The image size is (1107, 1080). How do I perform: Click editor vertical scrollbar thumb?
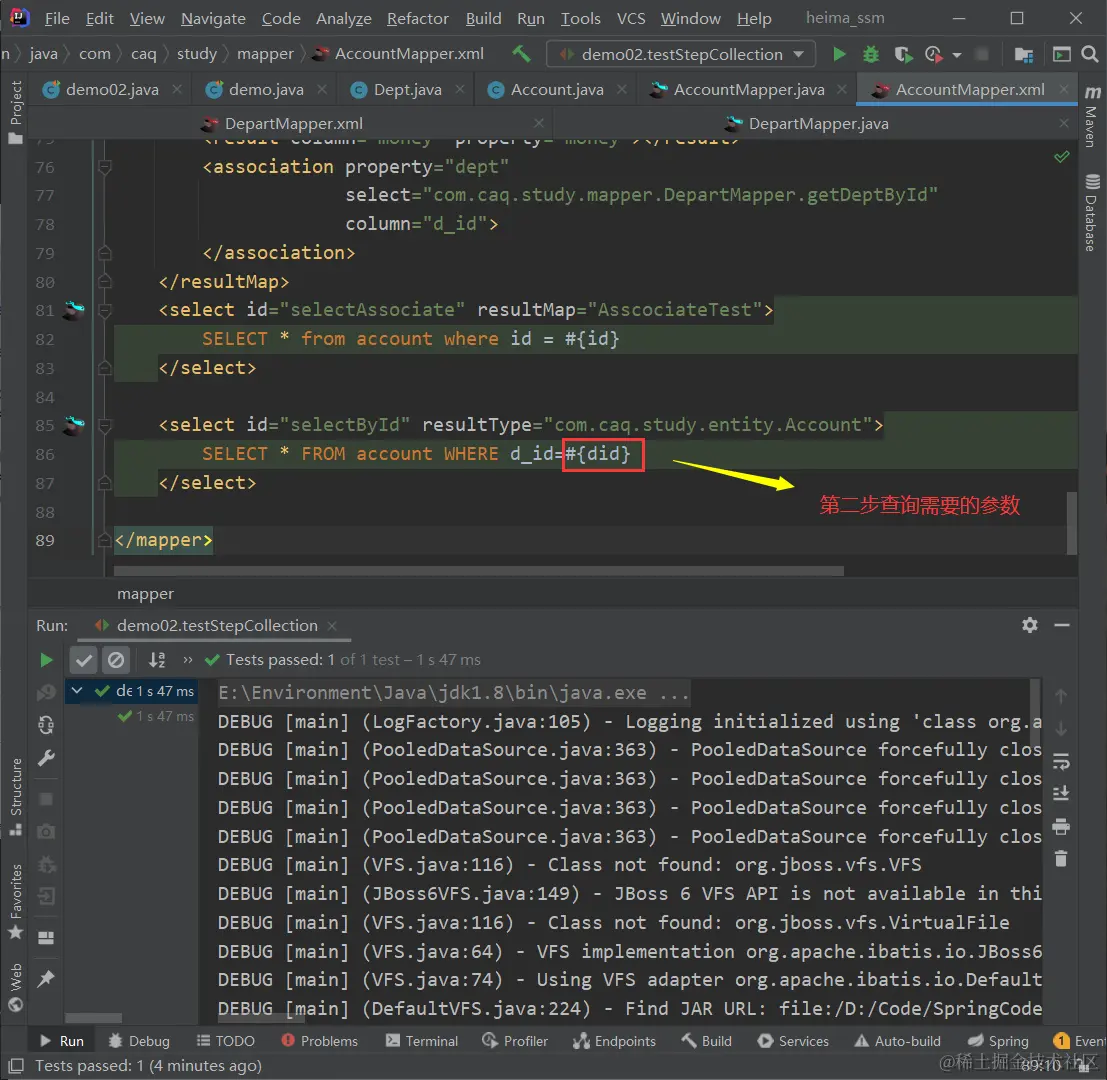(1072, 522)
